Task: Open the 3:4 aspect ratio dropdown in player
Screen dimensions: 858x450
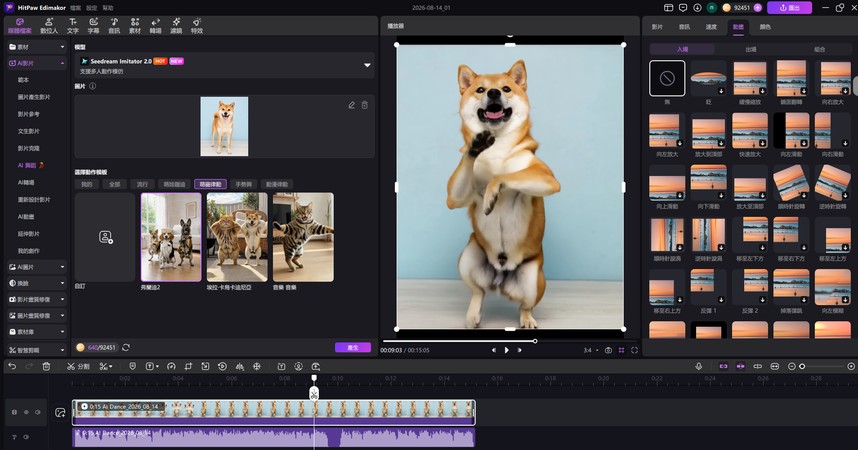Action: [x=590, y=350]
